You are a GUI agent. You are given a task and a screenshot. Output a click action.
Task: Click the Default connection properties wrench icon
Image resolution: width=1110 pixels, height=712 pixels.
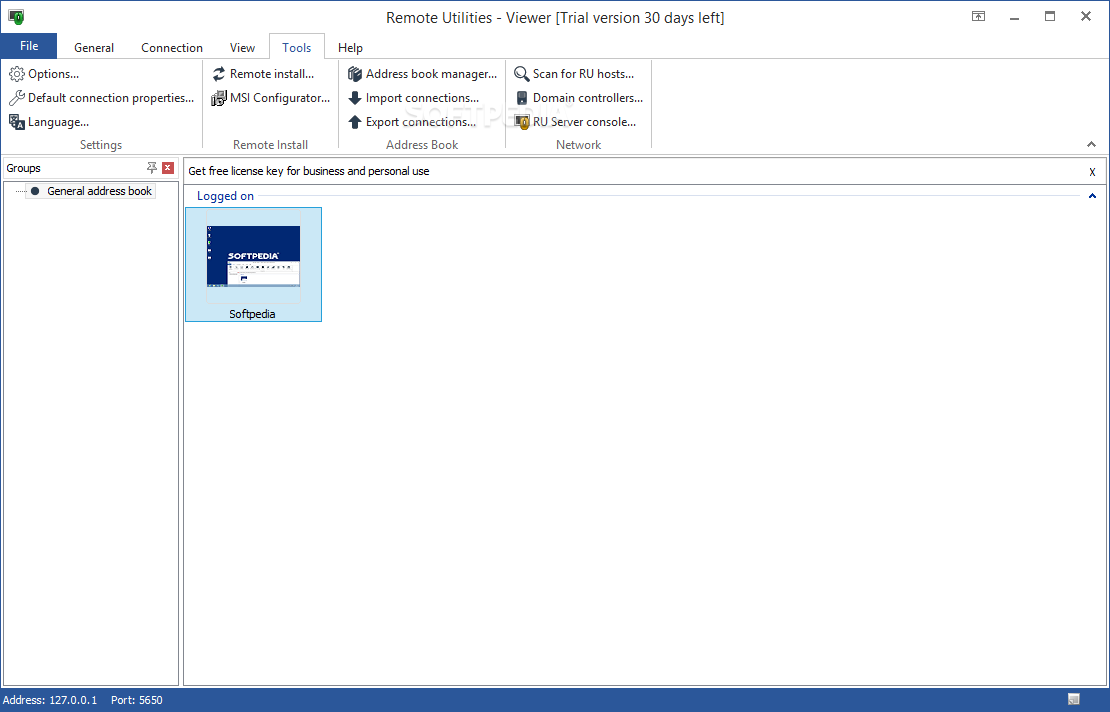pos(16,98)
